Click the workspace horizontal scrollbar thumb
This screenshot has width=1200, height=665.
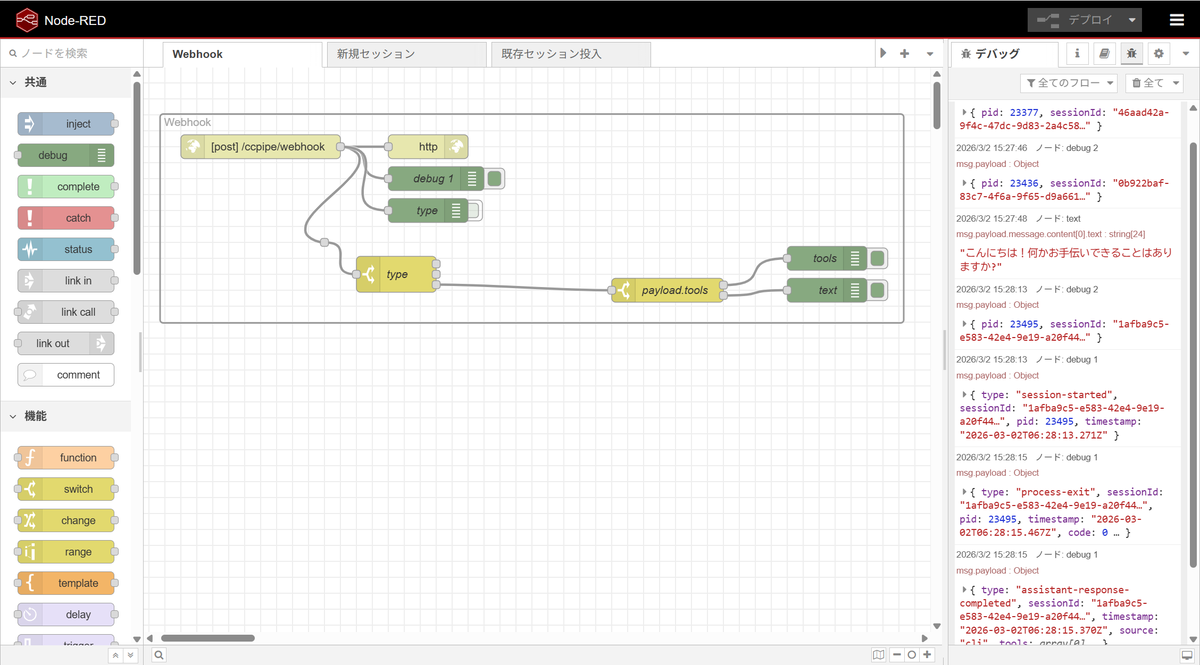tap(208, 638)
